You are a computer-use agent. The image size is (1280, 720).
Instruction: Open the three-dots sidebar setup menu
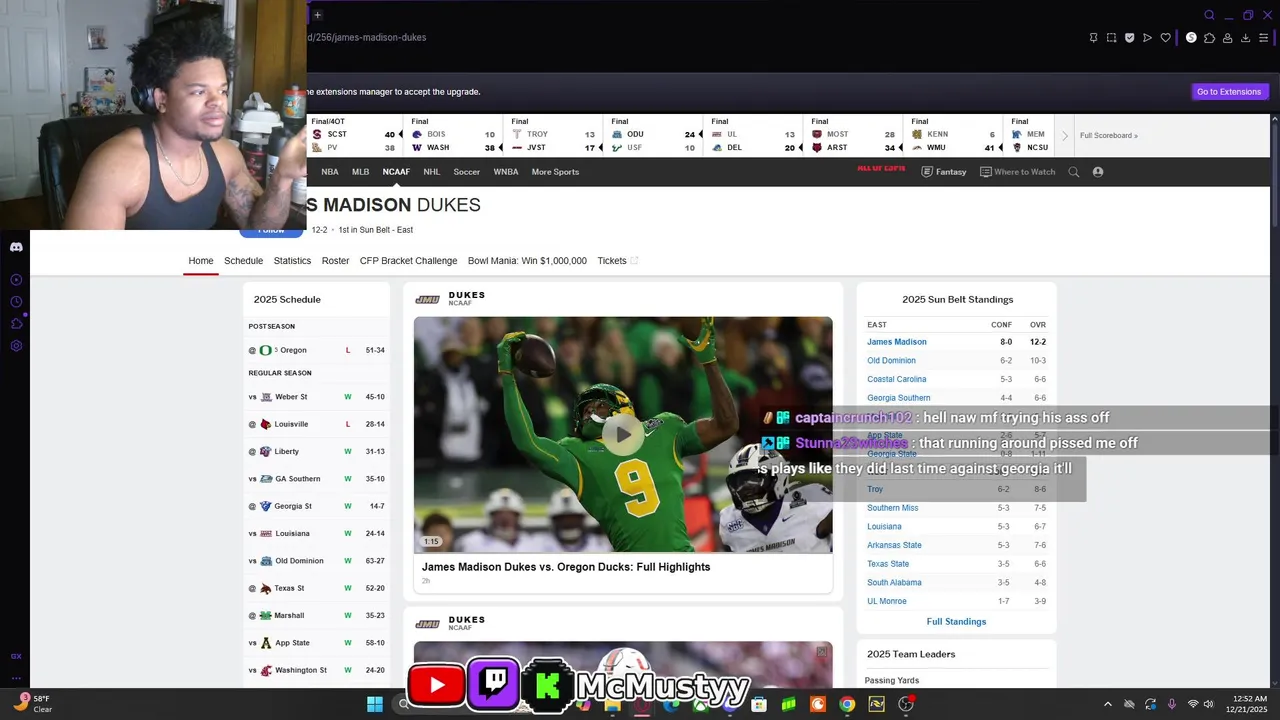click(16, 678)
